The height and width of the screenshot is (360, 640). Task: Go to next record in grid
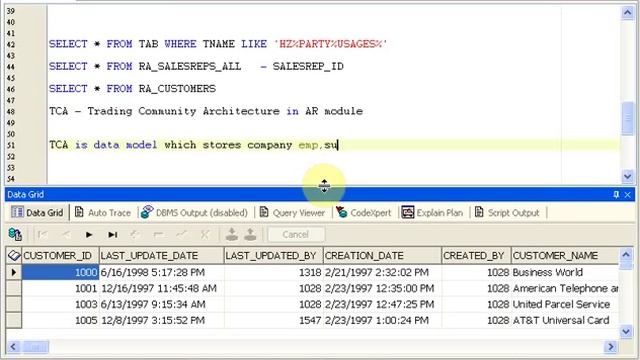pyautogui.click(x=89, y=234)
